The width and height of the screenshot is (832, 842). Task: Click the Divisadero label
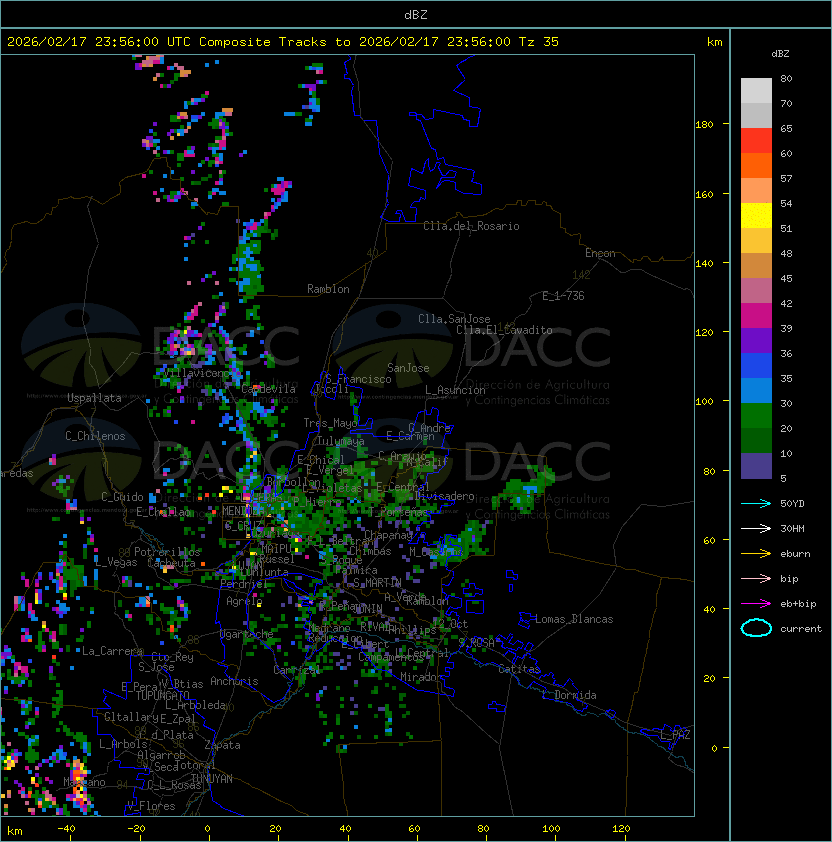[x=444, y=496]
